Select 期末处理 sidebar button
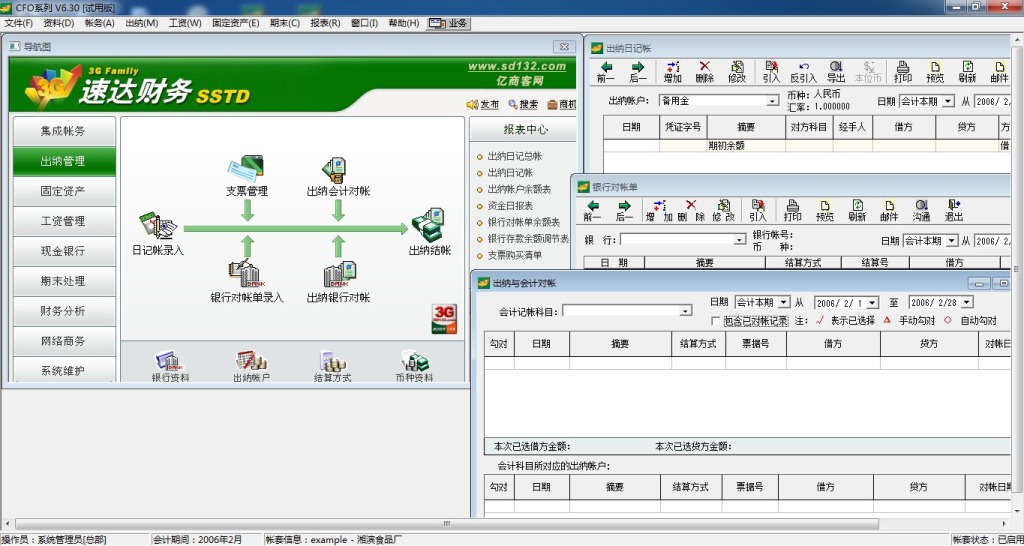This screenshot has height=546, width=1024. pos(63,281)
